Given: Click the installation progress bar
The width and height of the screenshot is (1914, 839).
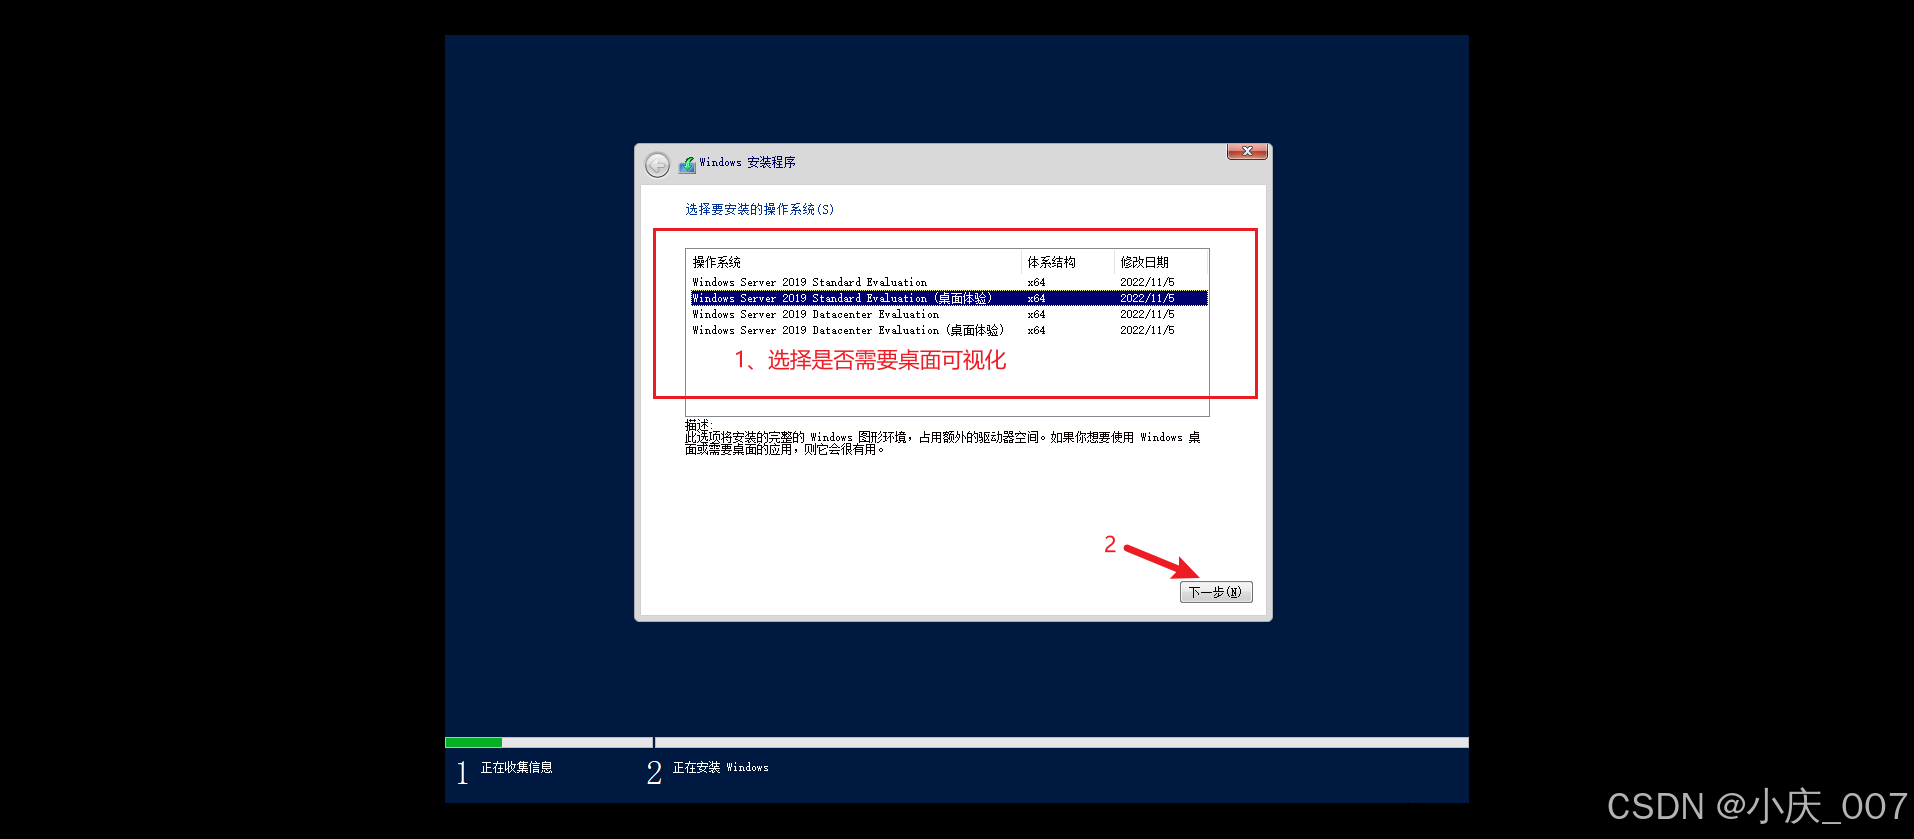Looking at the screenshot, I should (x=956, y=742).
